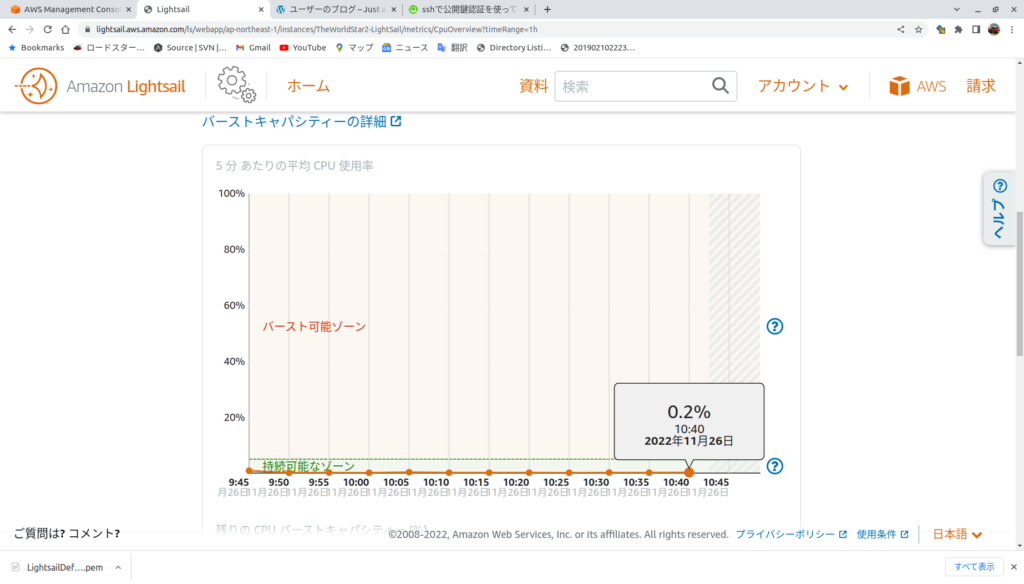Click help icon beside sustainable zone
The image size is (1024, 584).
[775, 466]
